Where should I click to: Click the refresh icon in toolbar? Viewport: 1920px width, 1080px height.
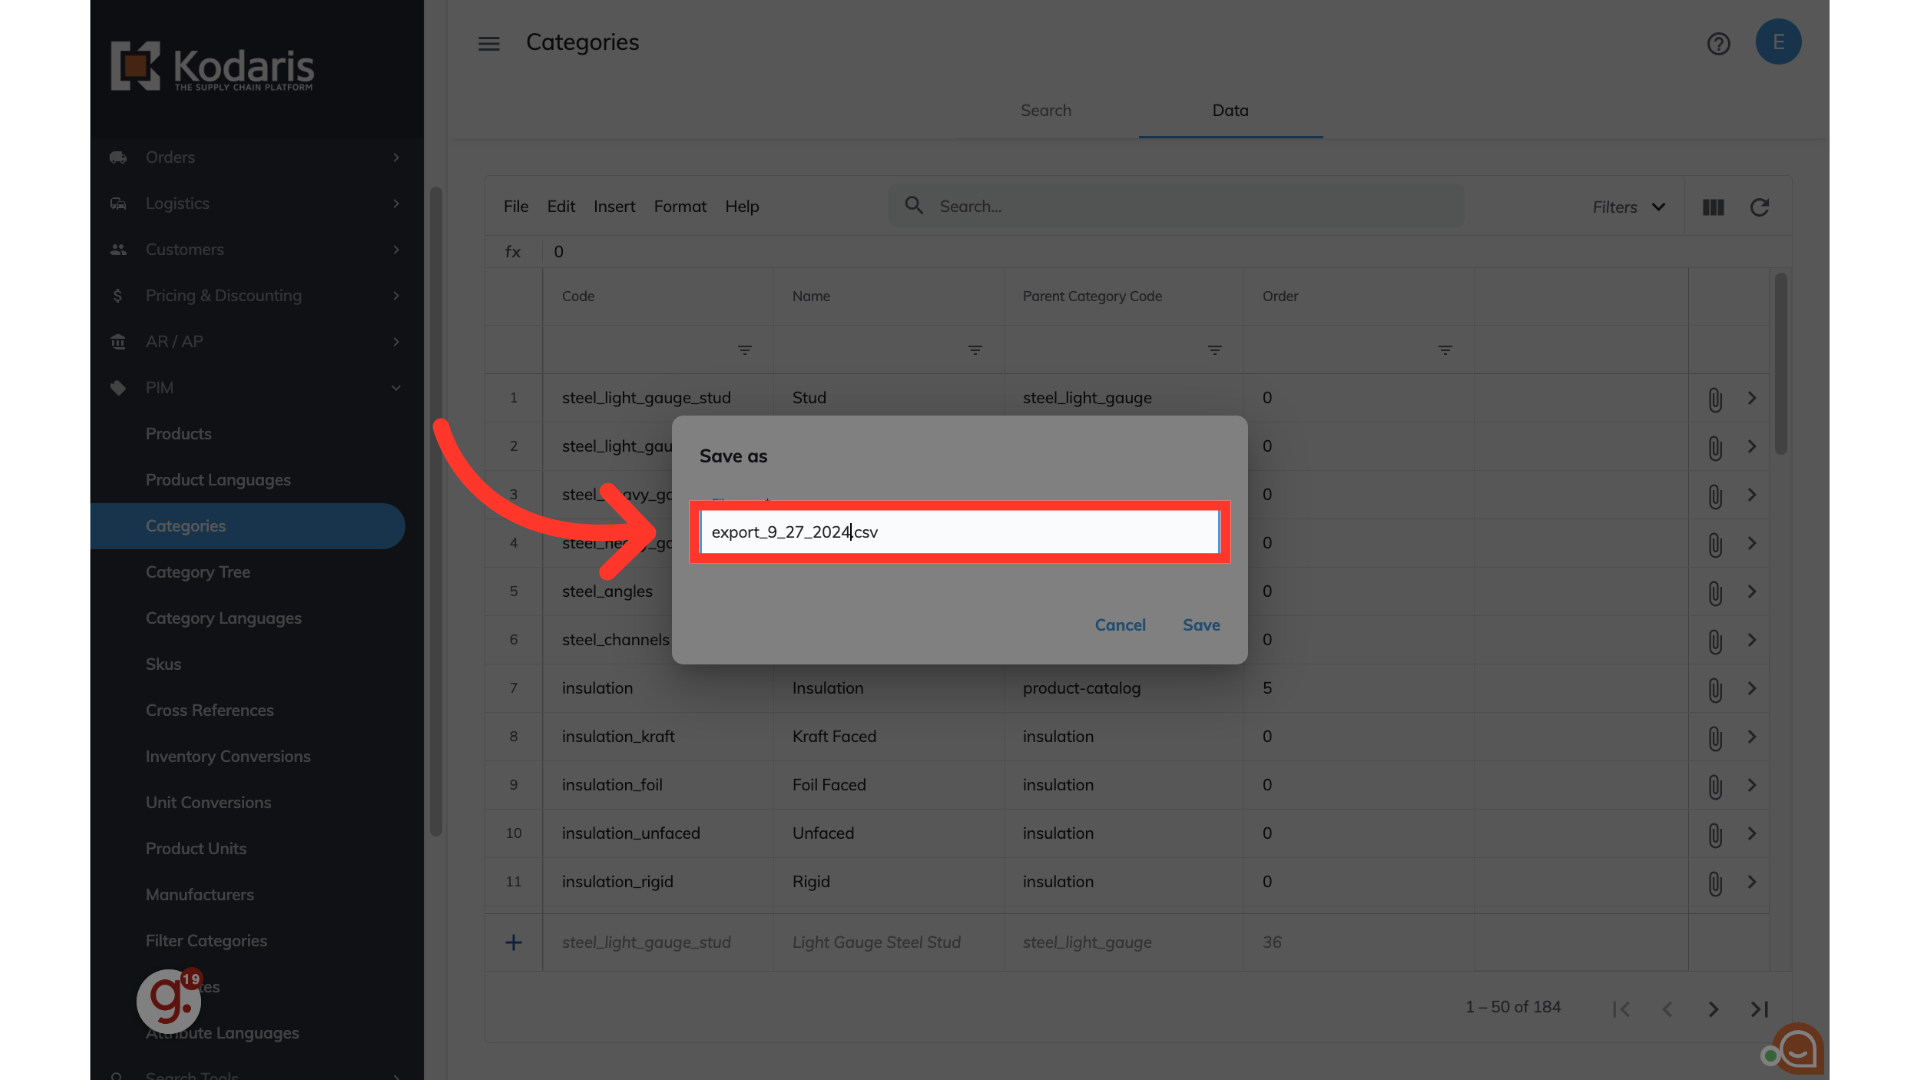1759,207
